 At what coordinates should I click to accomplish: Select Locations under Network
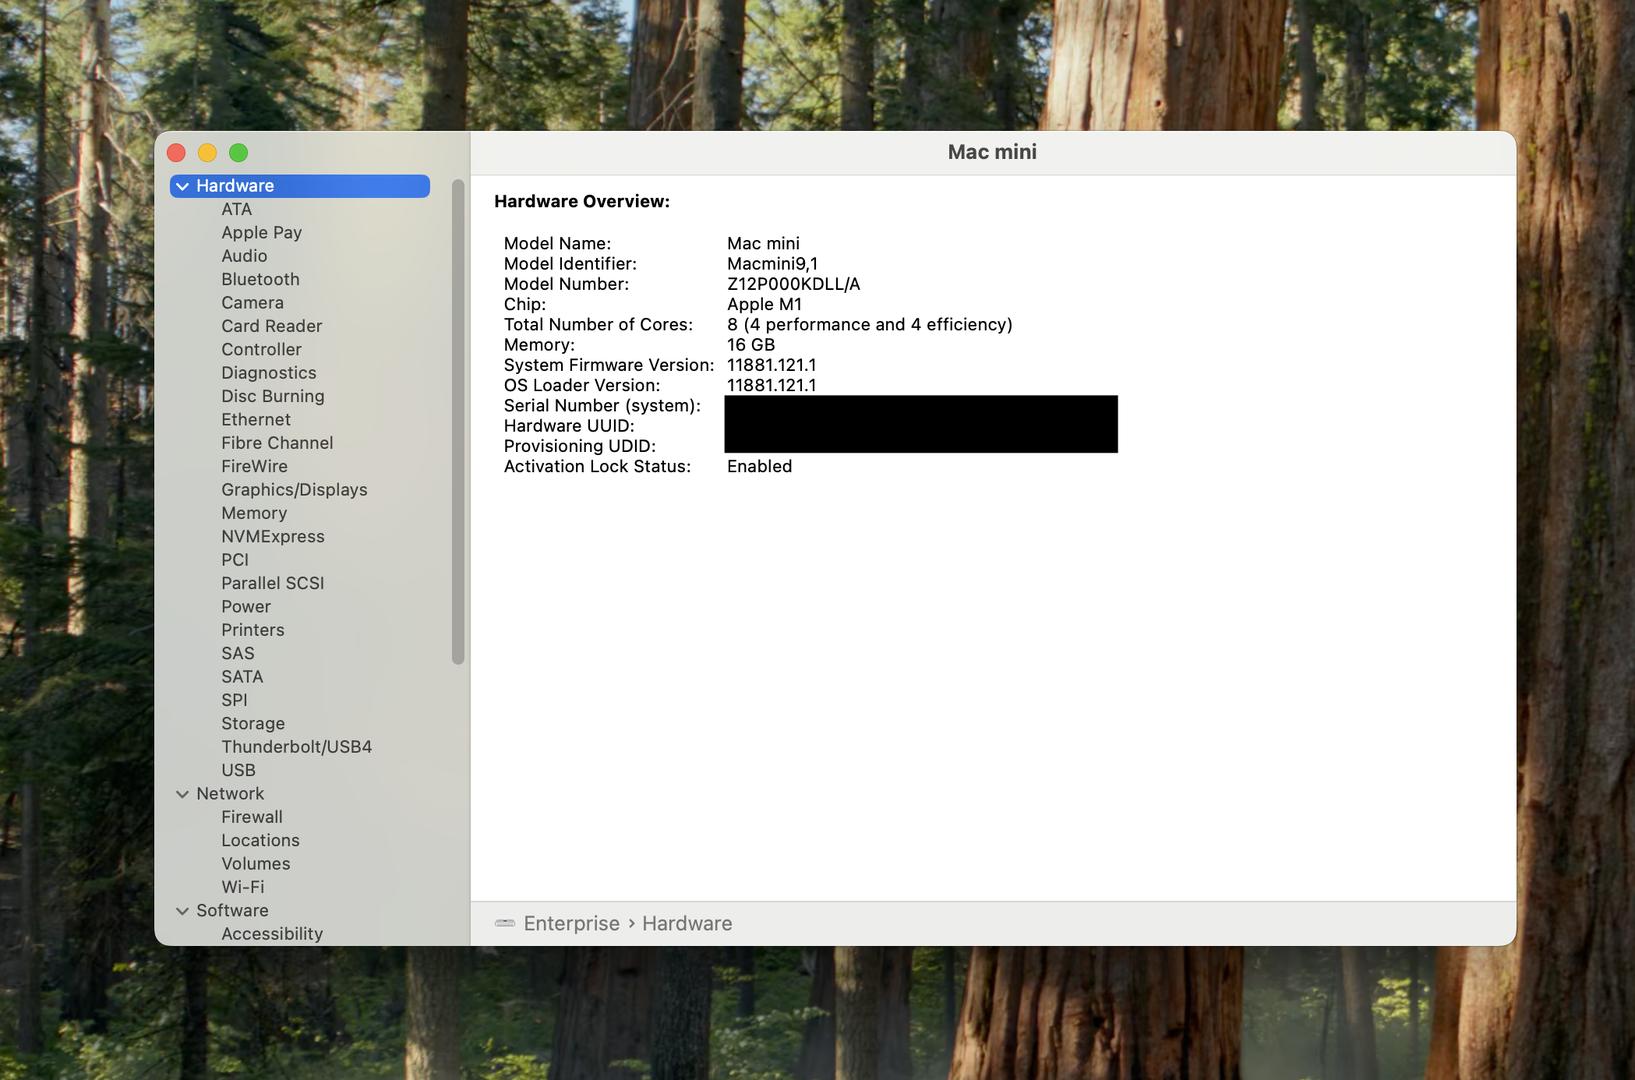point(260,841)
